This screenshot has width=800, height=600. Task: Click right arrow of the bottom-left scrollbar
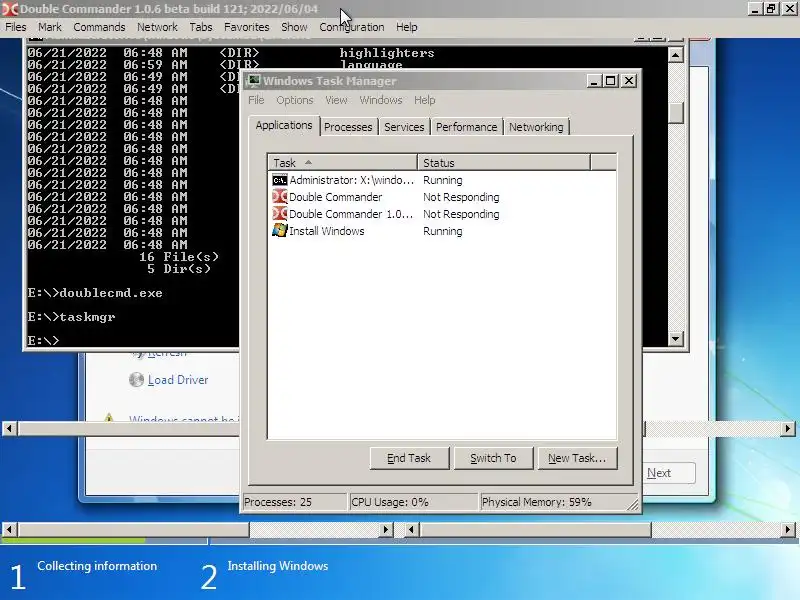pyautogui.click(x=386, y=530)
